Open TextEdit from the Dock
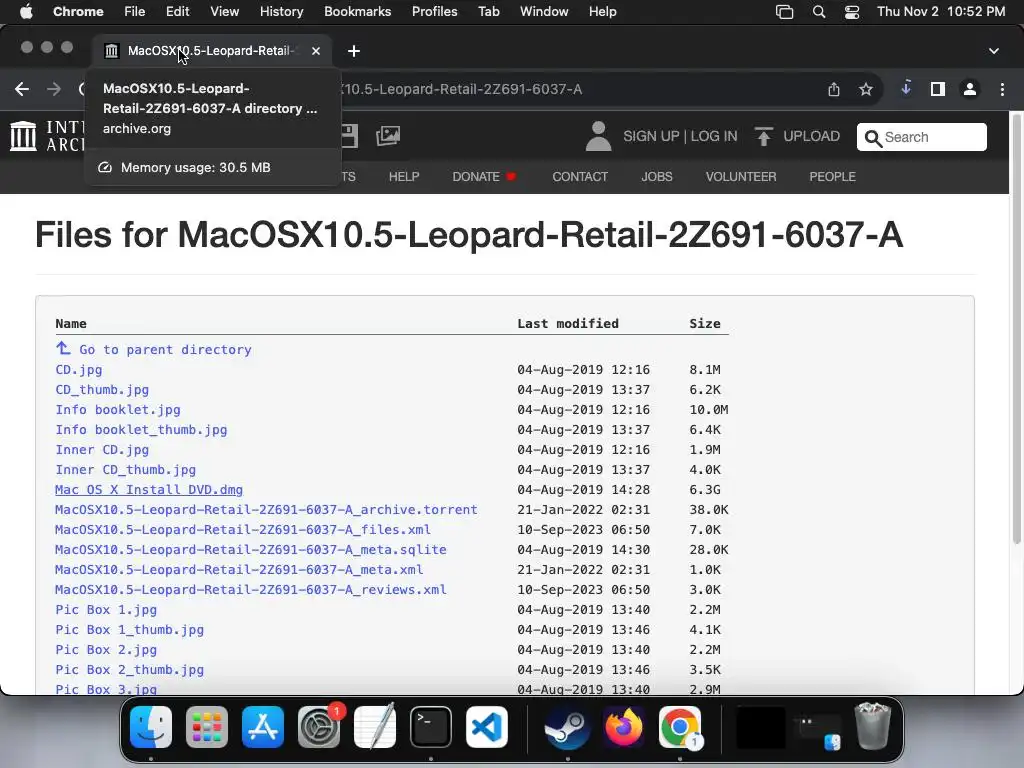 tap(375, 727)
